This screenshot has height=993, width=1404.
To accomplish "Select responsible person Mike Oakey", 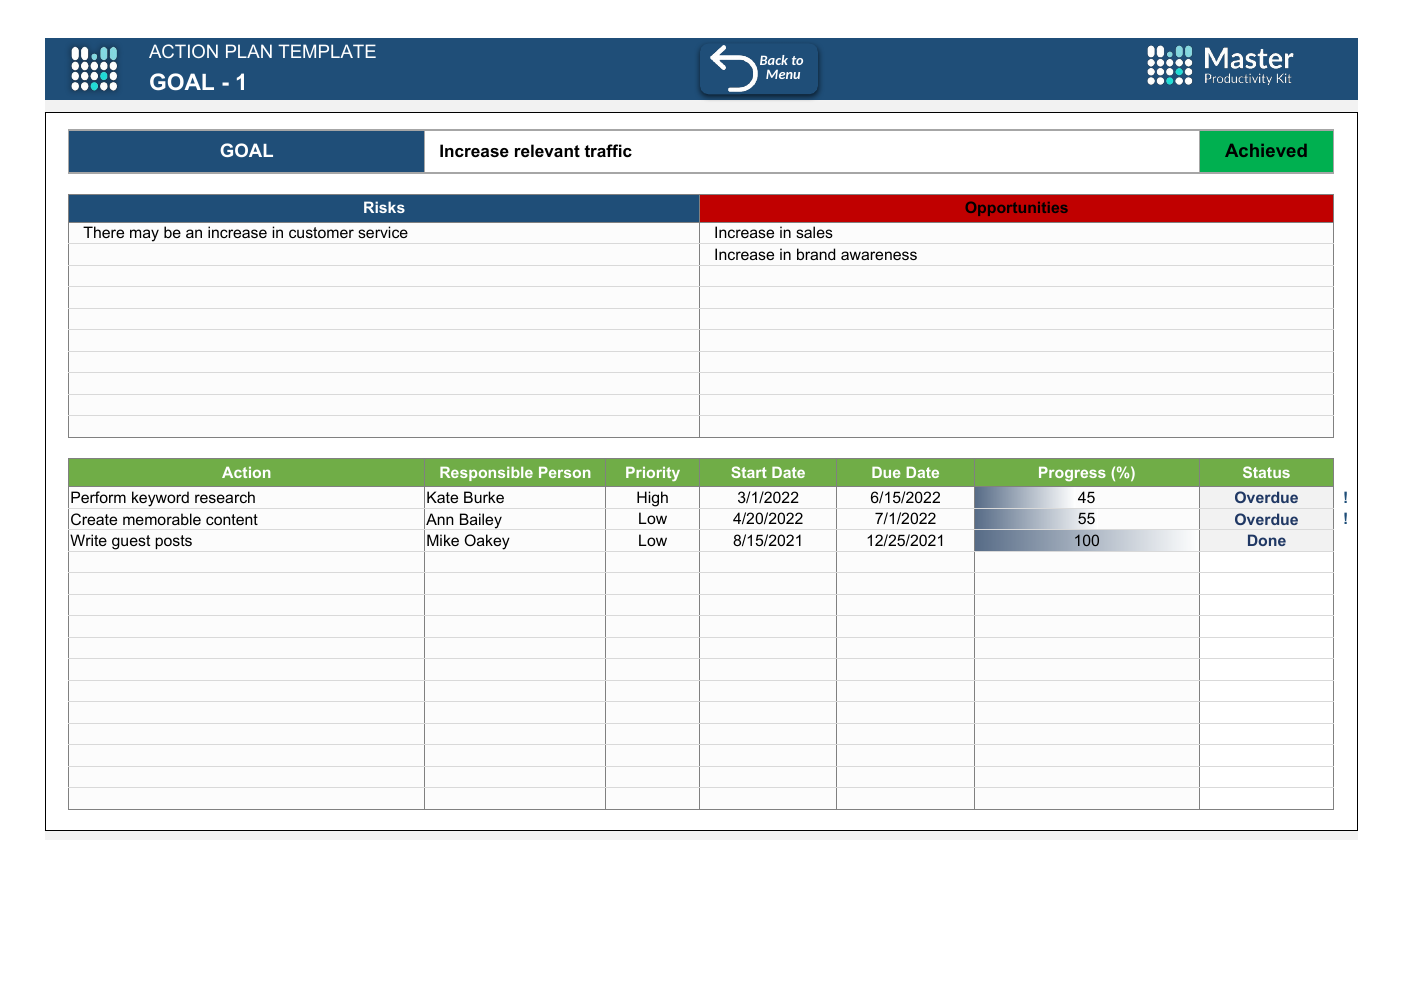I will tap(515, 541).
